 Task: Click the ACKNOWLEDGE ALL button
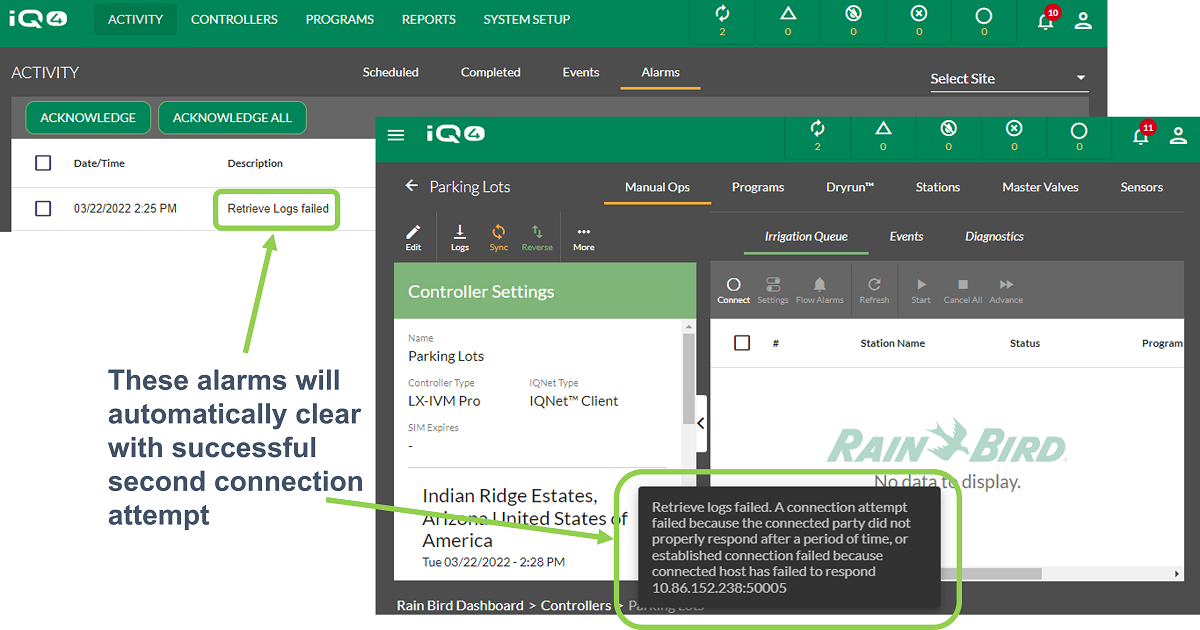point(232,118)
